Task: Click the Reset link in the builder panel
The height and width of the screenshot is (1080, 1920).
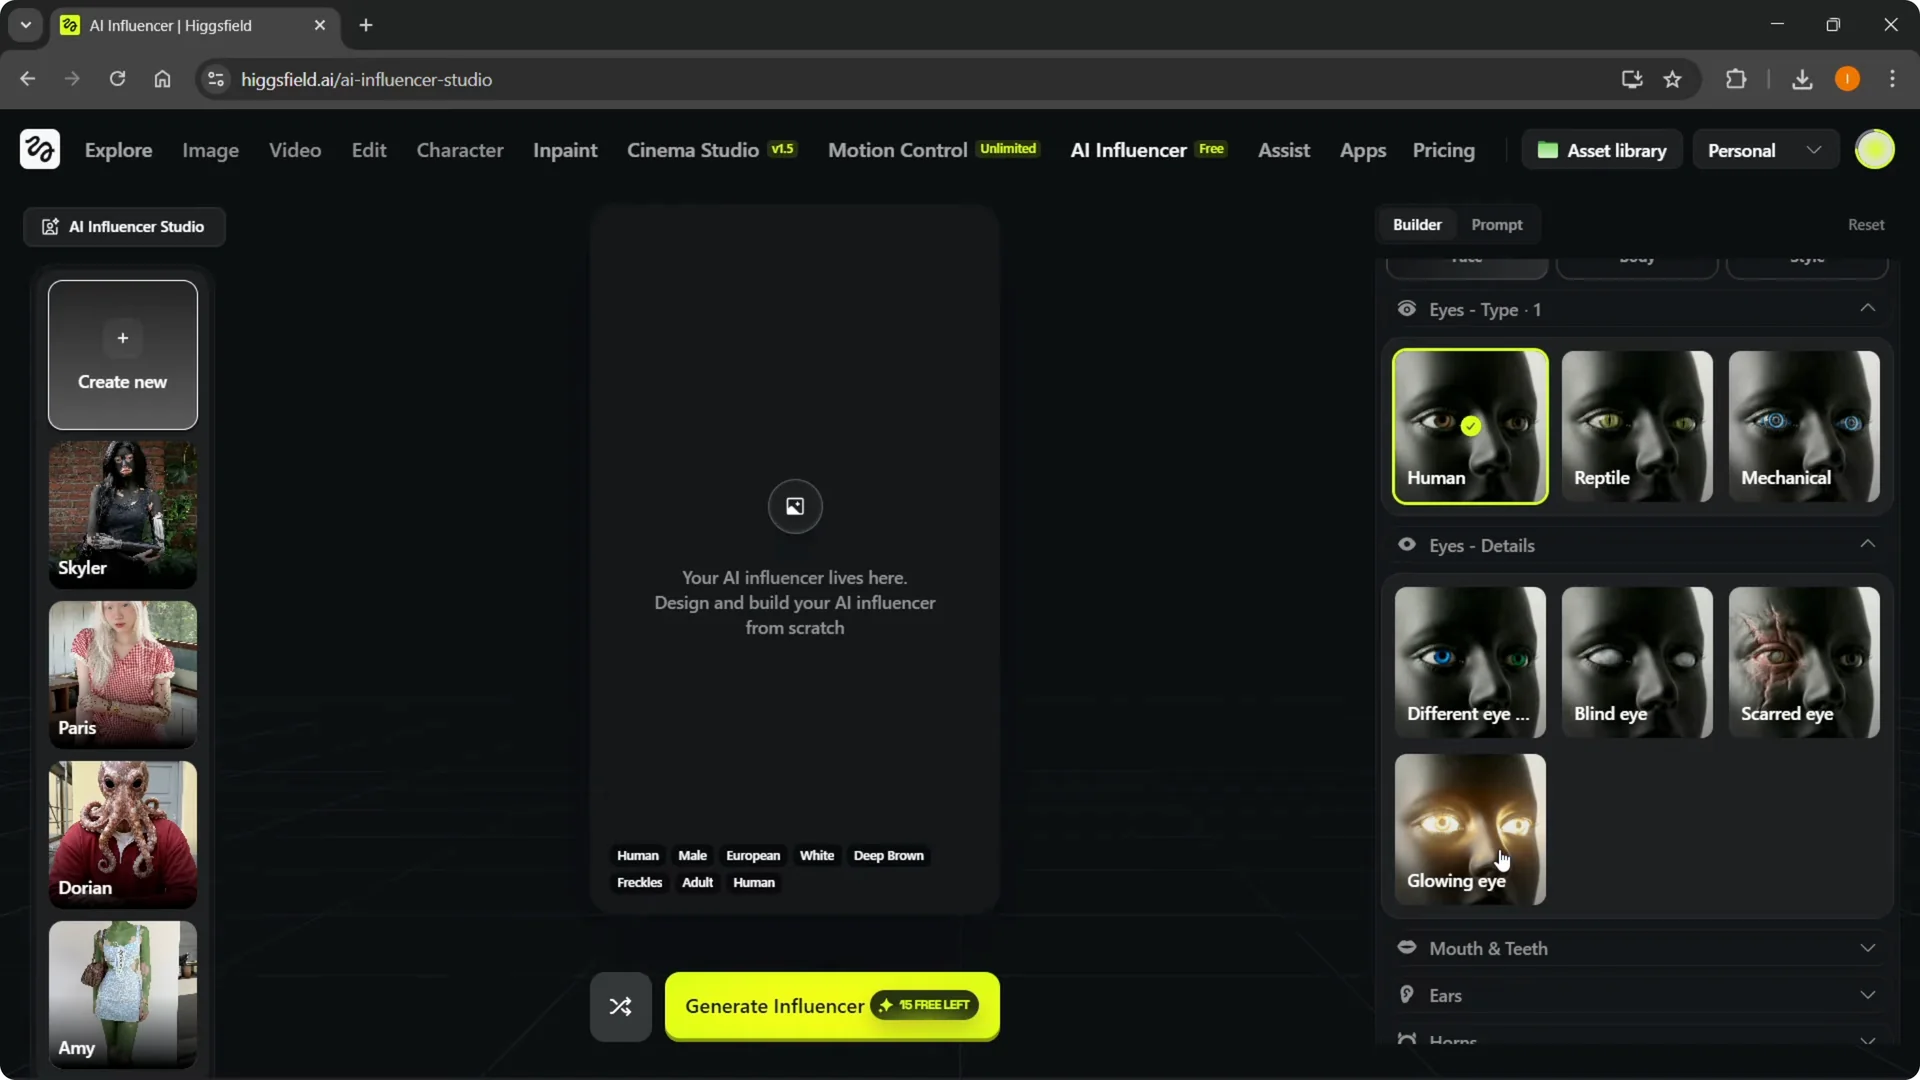Action: pos(1866,224)
